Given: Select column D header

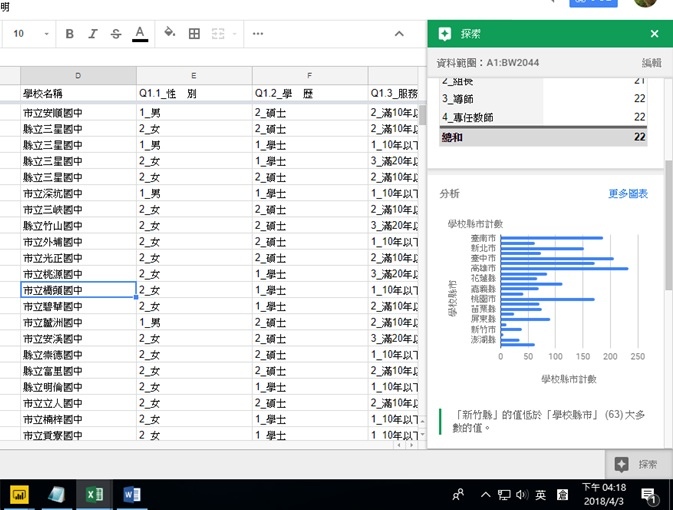Looking at the screenshot, I should pyautogui.click(x=78, y=76).
